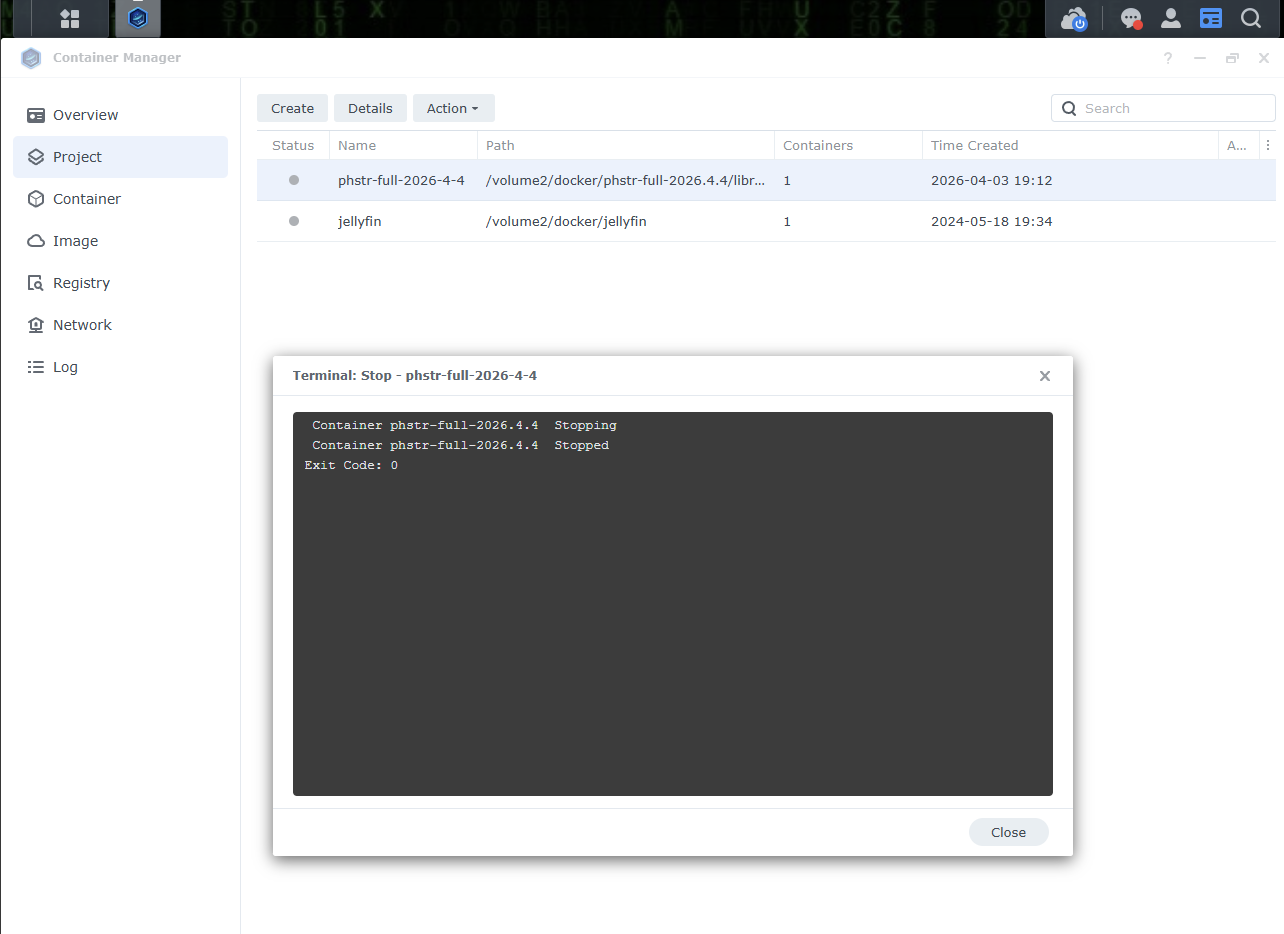Image resolution: width=1284 pixels, height=934 pixels.
Task: Go to the Overview section
Action: [85, 115]
